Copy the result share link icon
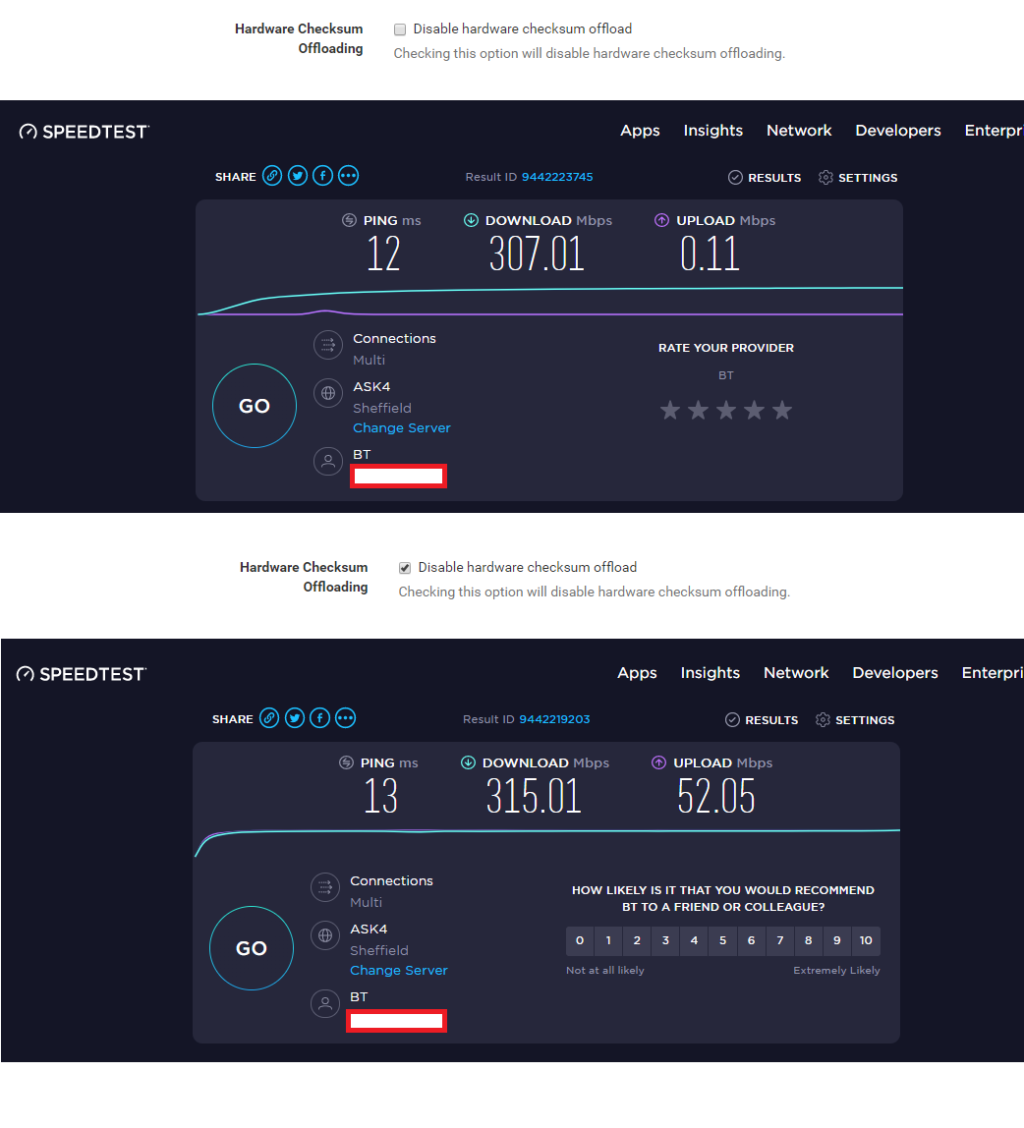The height and width of the screenshot is (1128, 1024). [272, 175]
